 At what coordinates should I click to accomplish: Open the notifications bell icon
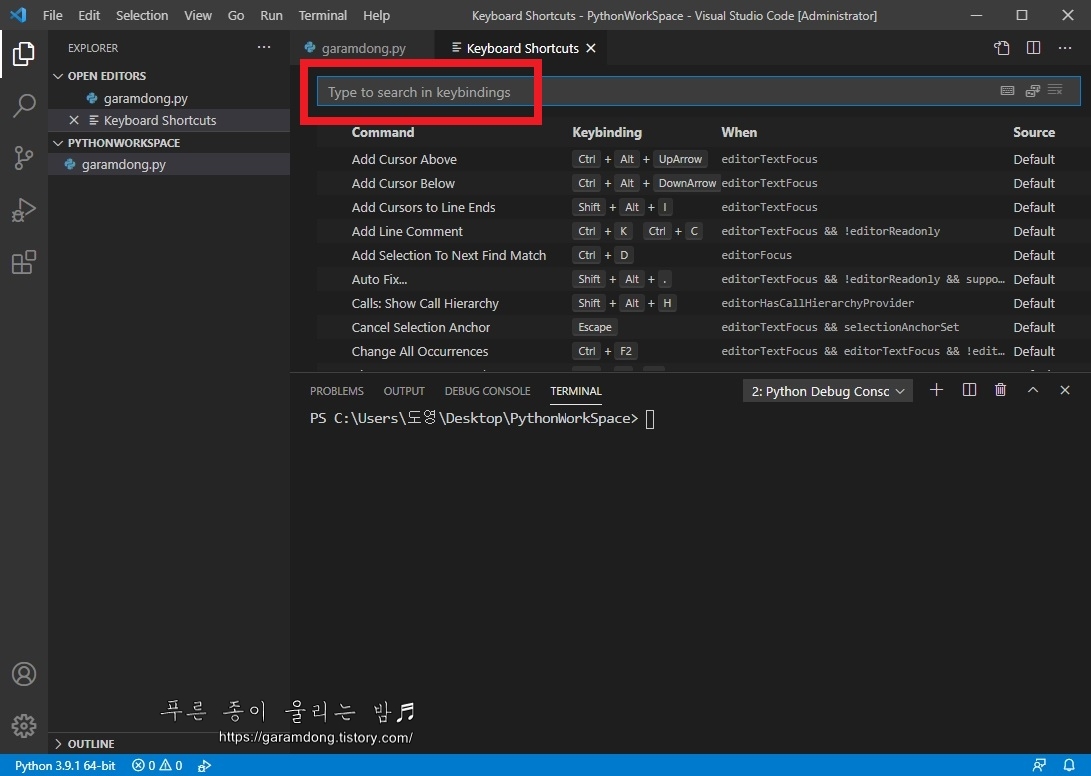(x=1069, y=766)
